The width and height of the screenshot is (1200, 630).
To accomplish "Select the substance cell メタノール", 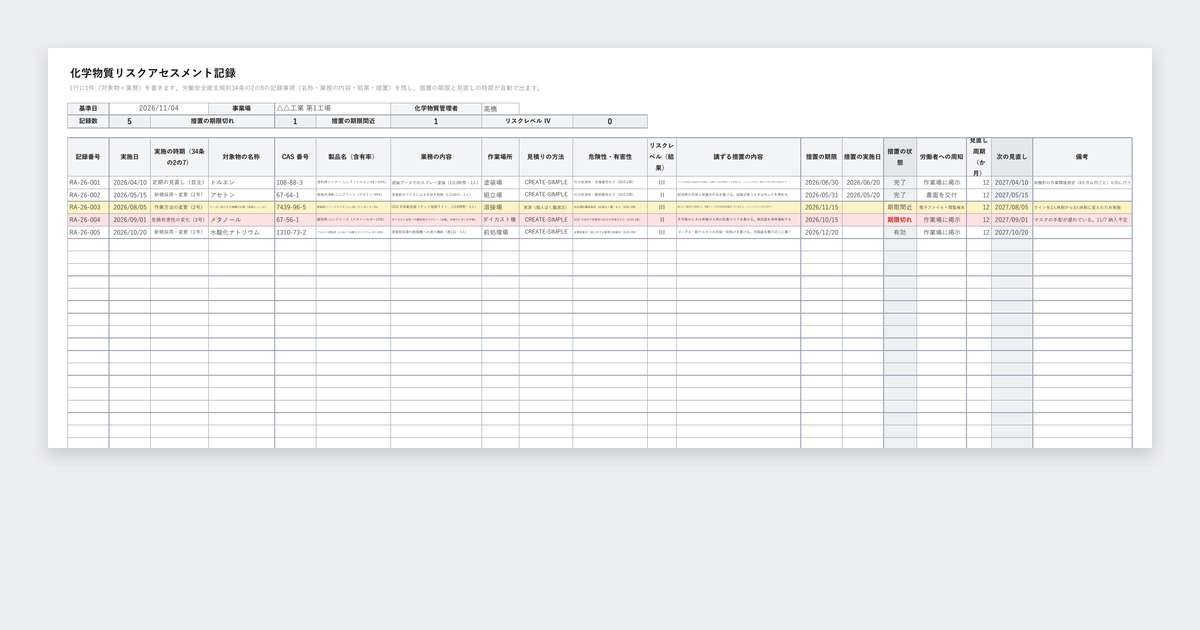I will pyautogui.click(x=242, y=219).
